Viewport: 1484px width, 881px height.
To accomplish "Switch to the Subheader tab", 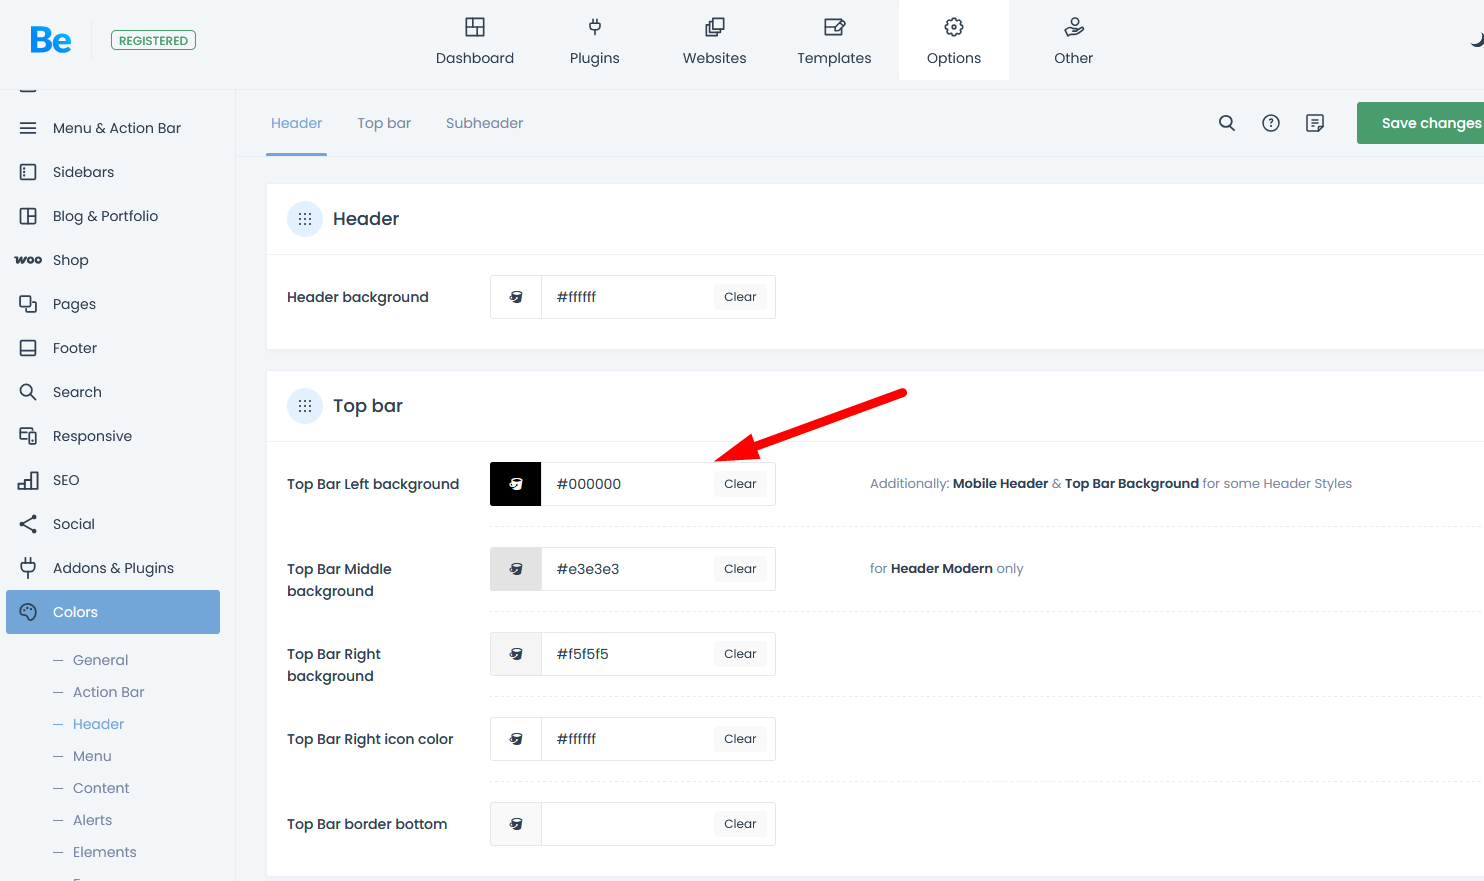I will [484, 123].
